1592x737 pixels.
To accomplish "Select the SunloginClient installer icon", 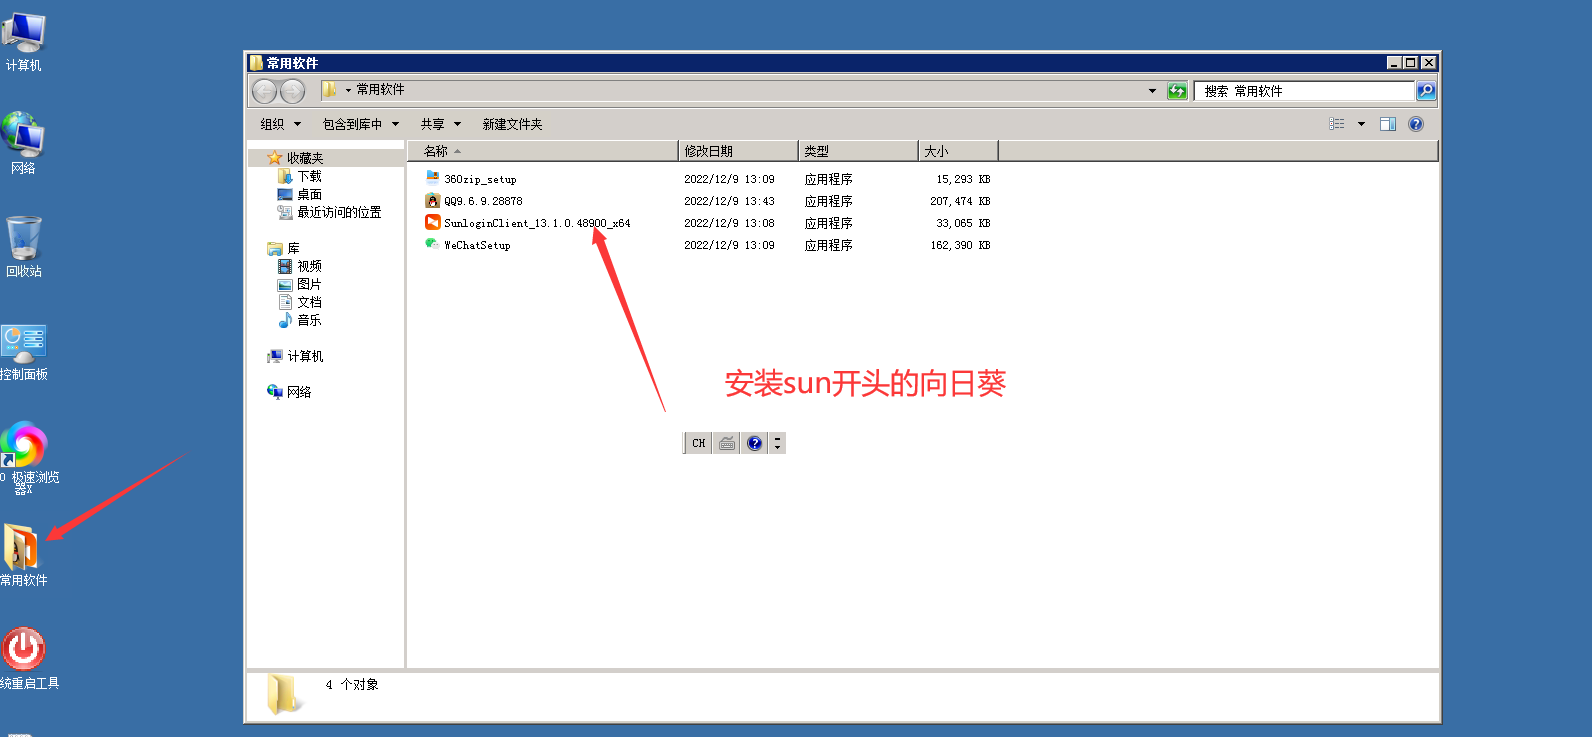I will 432,222.
